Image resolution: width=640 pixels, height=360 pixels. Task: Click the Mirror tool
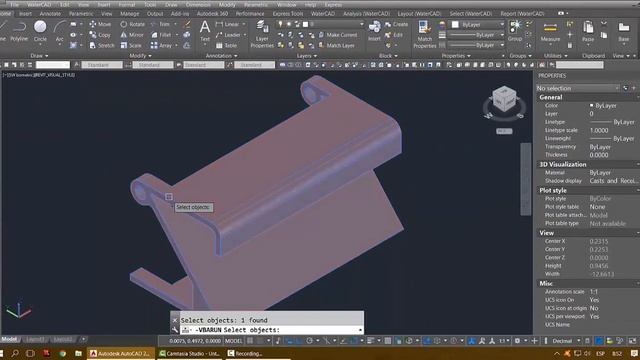(x=132, y=35)
